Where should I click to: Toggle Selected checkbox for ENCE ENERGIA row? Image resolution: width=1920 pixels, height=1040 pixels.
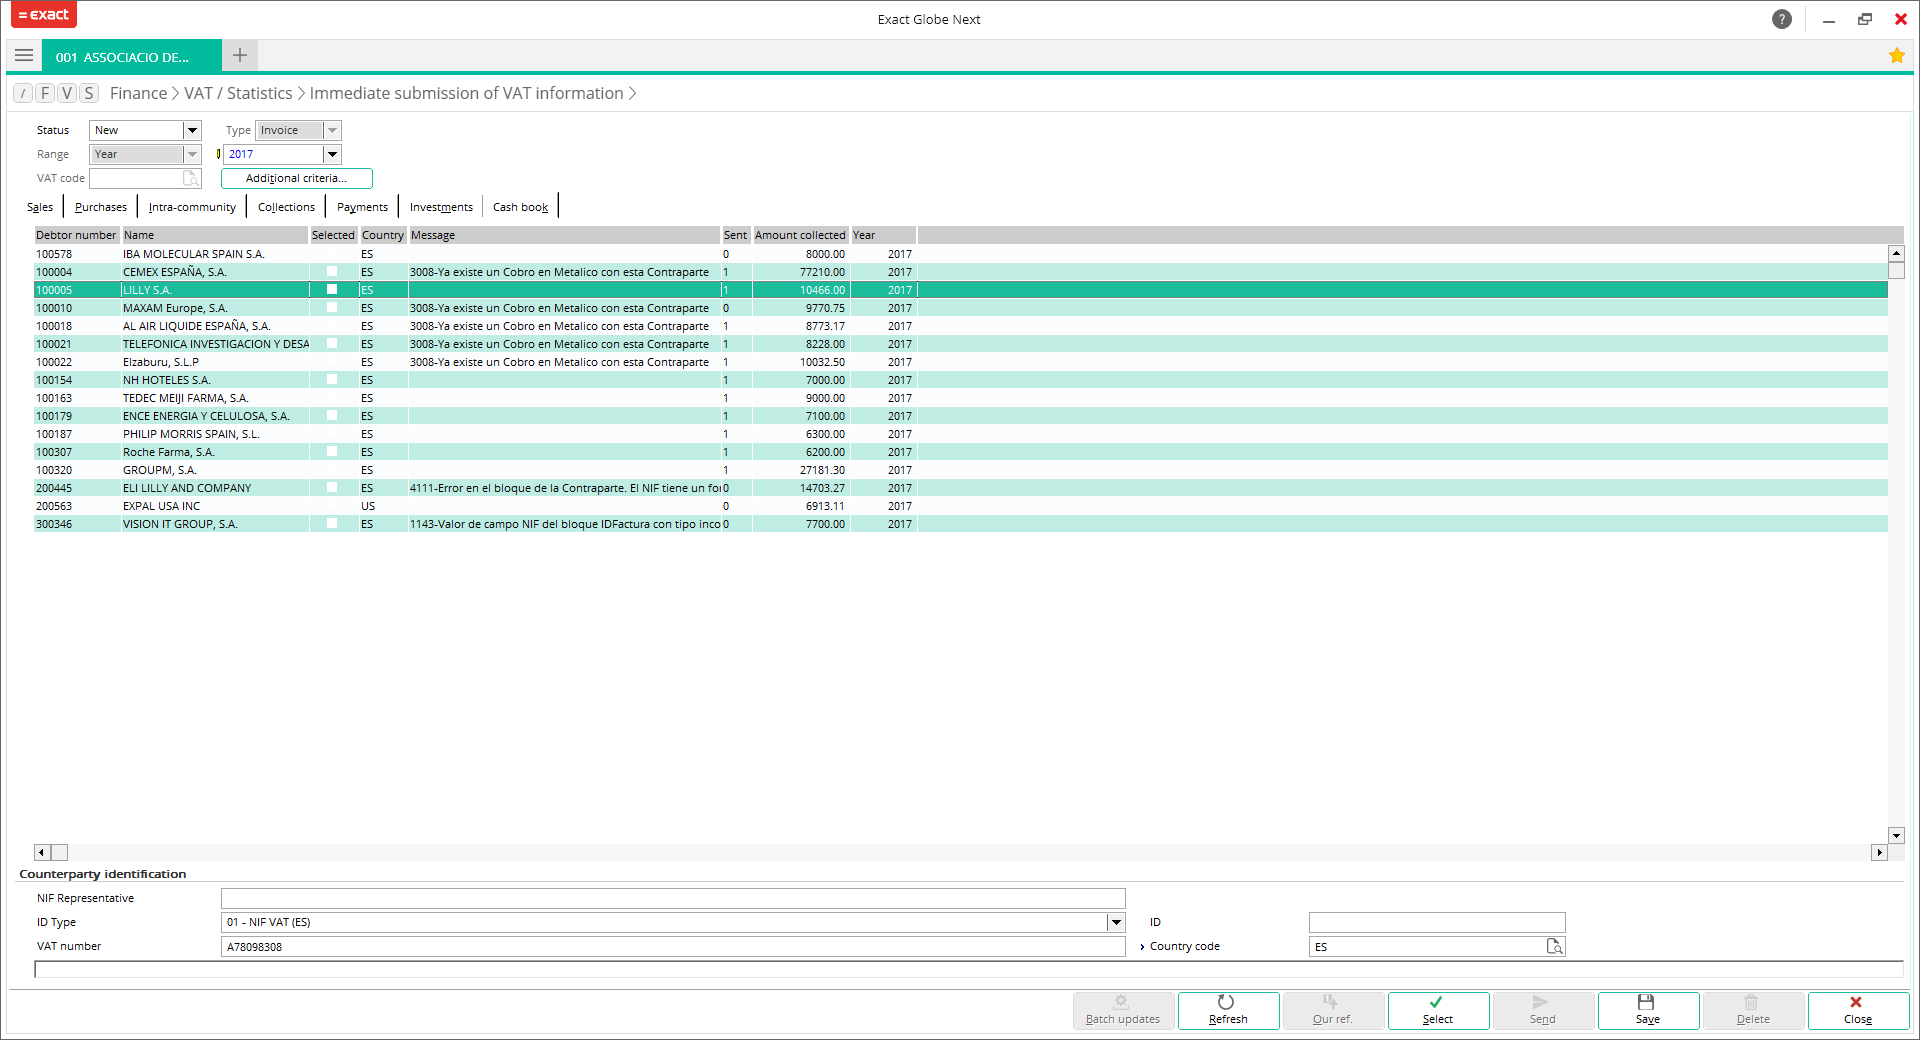click(332, 415)
